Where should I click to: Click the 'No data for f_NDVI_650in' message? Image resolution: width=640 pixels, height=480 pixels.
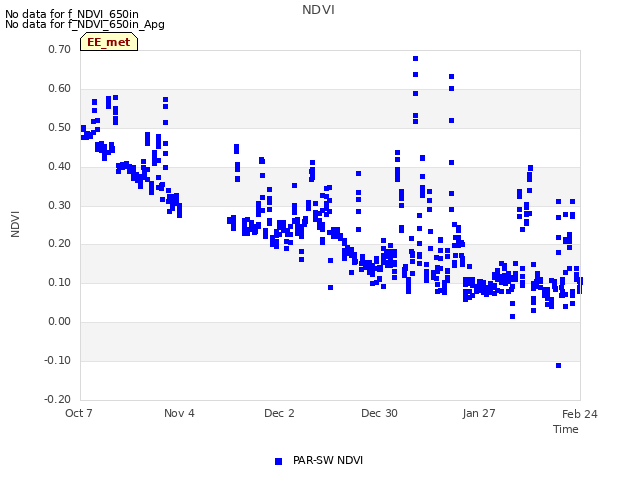[x=72, y=14]
